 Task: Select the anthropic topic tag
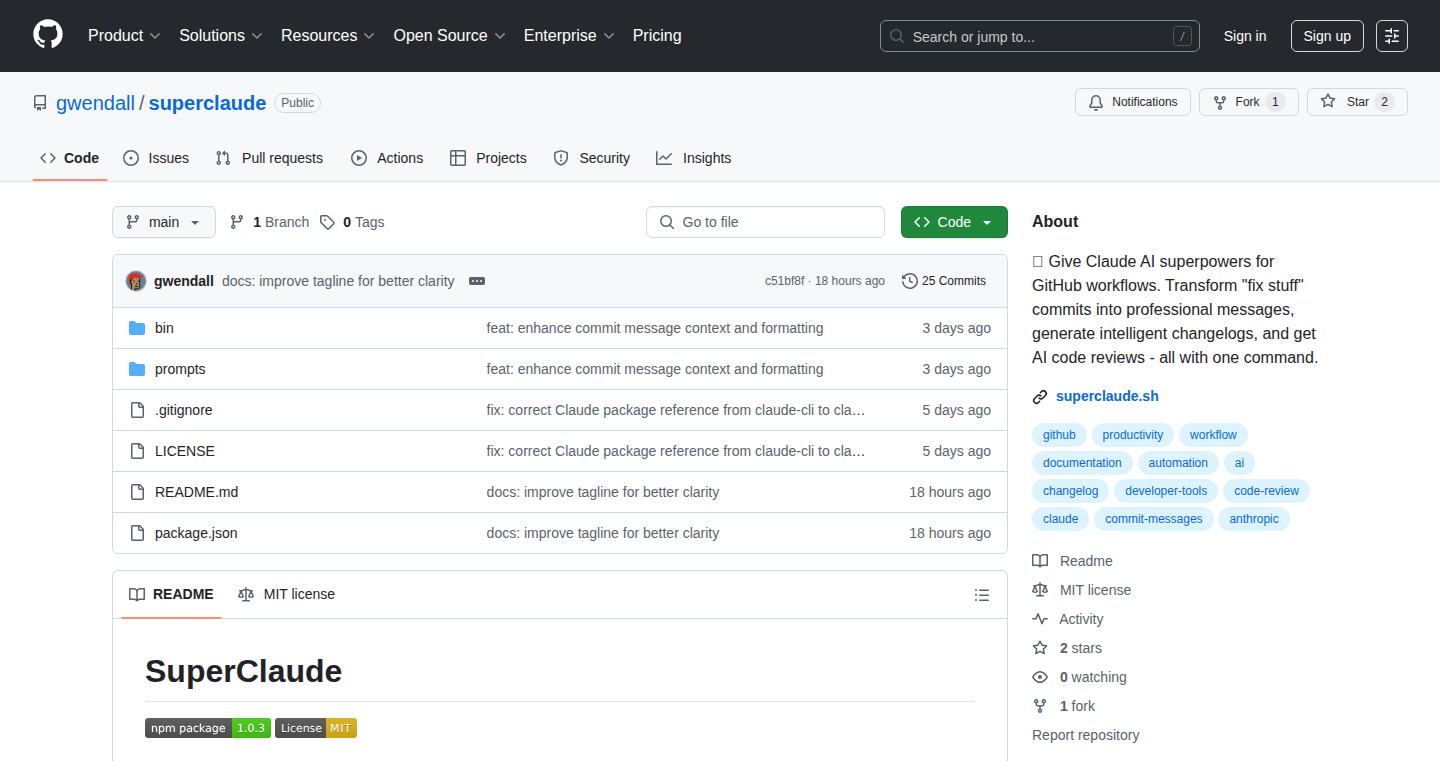tap(1254, 519)
